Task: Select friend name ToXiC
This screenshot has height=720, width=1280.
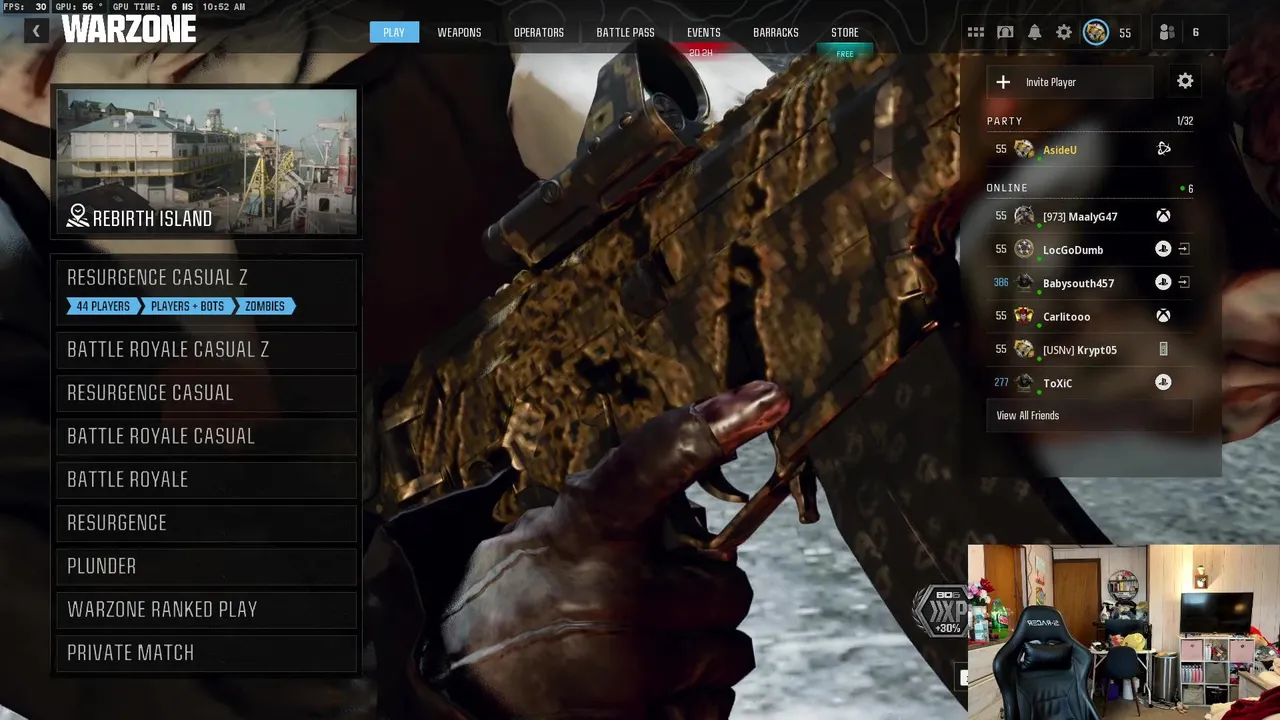Action: pyautogui.click(x=1057, y=383)
